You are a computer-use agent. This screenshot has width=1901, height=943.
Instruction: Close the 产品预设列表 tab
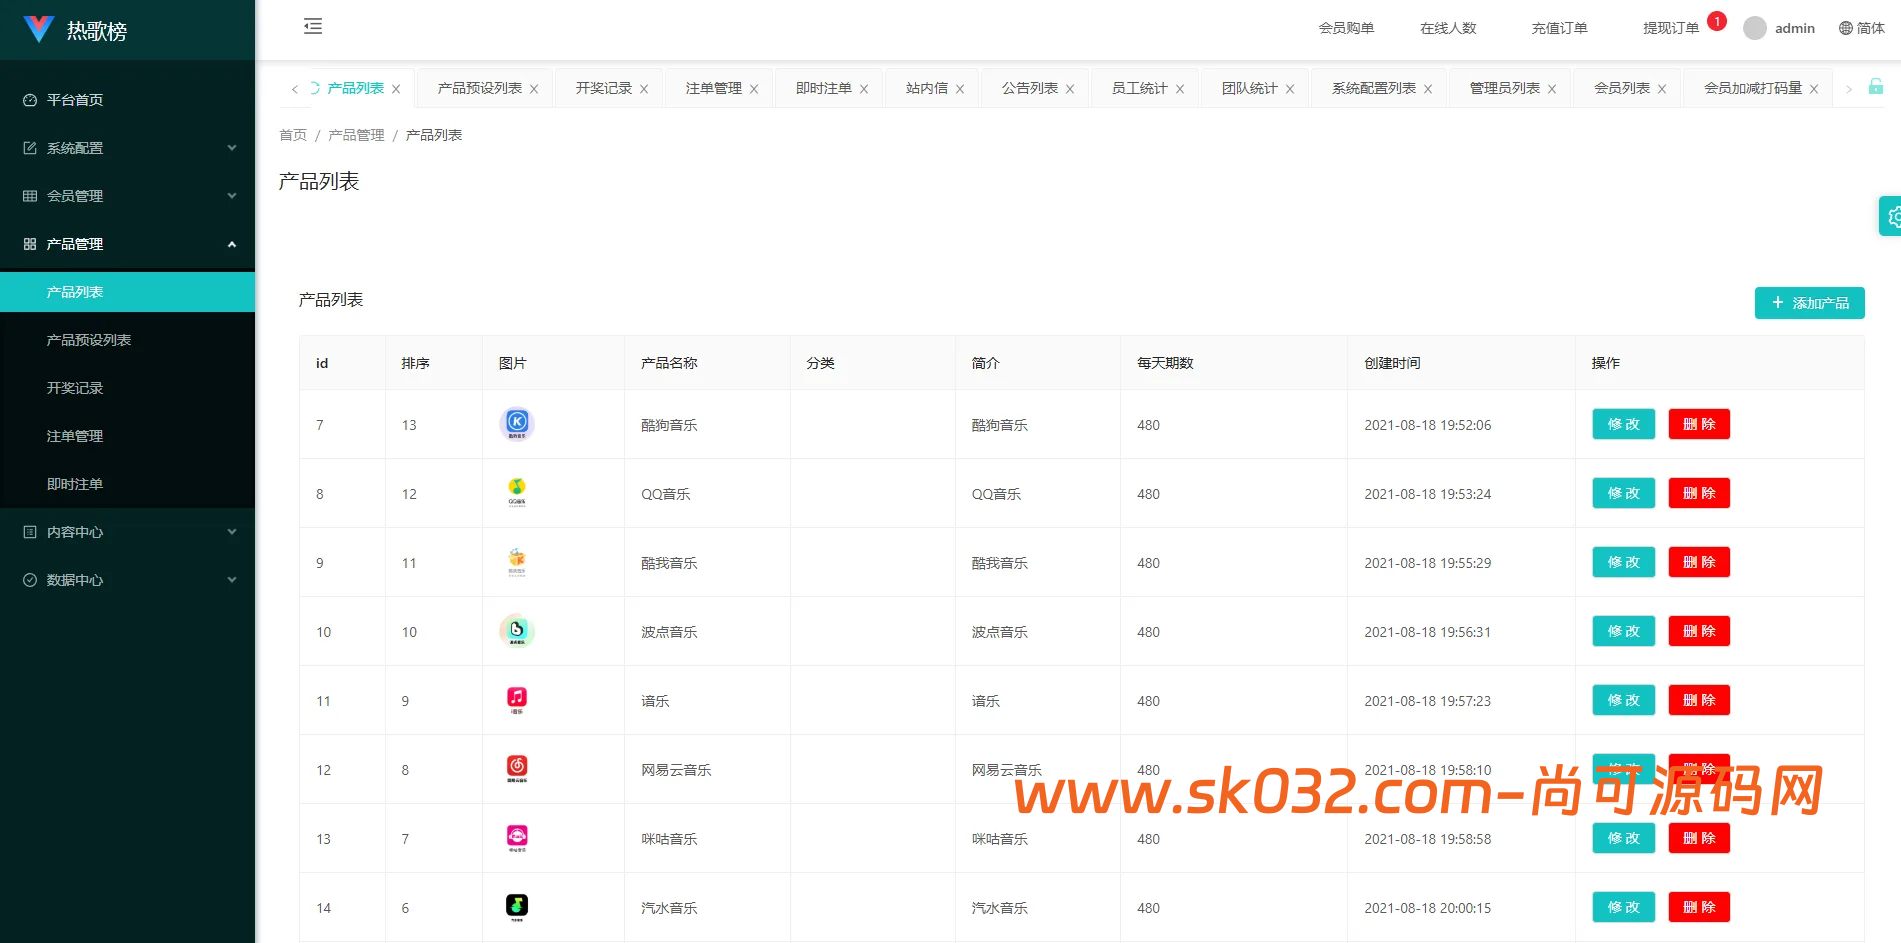pyautogui.click(x=534, y=89)
